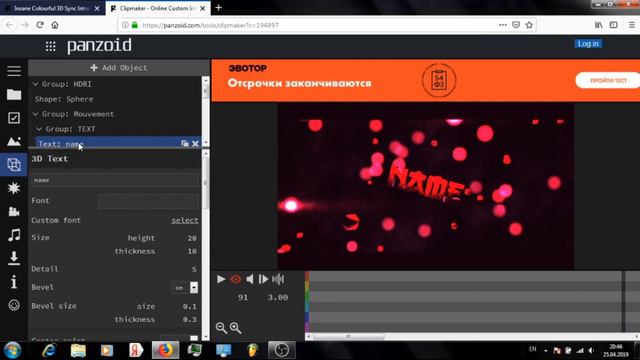
Task: Collapse Group: TEXT
Action: click(39, 129)
